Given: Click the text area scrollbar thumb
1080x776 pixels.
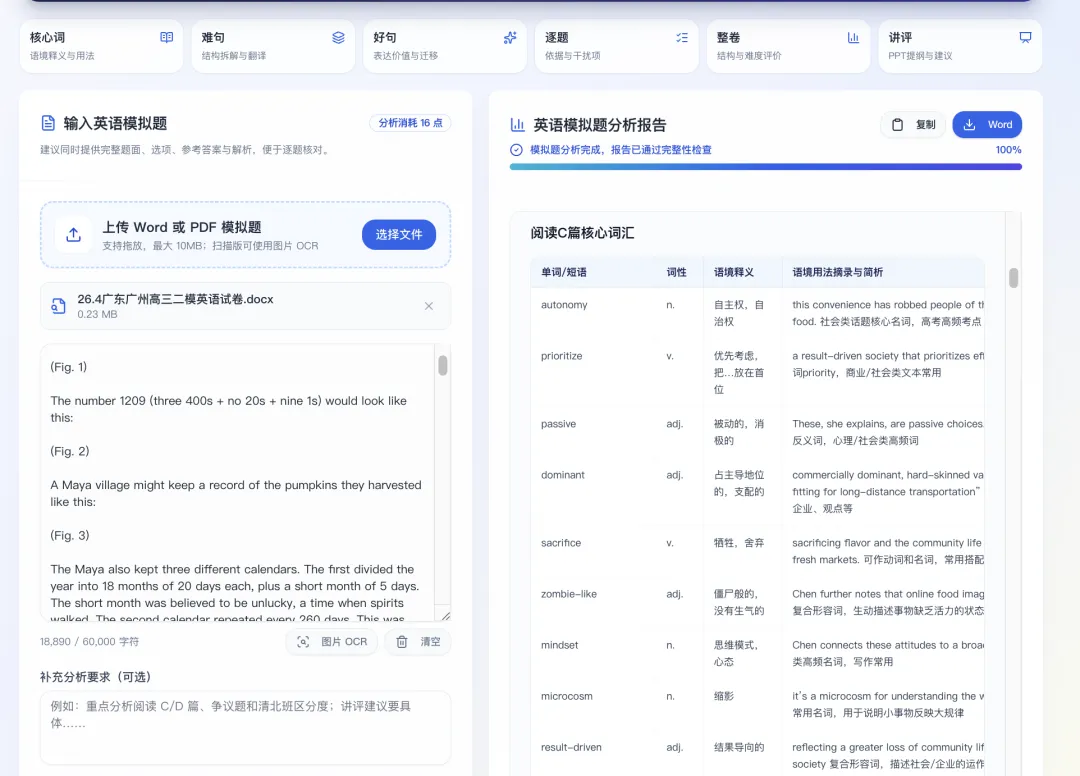Looking at the screenshot, I should pos(443,366).
